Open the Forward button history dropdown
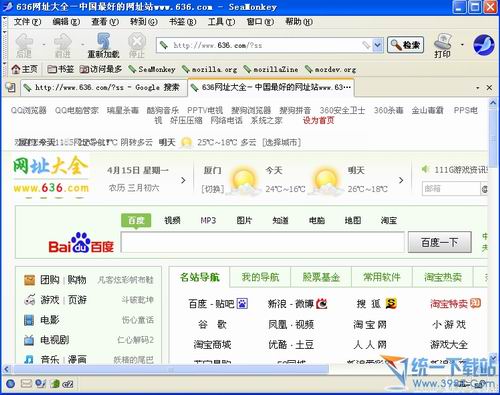The width and height of the screenshot is (500, 395). [x=82, y=45]
